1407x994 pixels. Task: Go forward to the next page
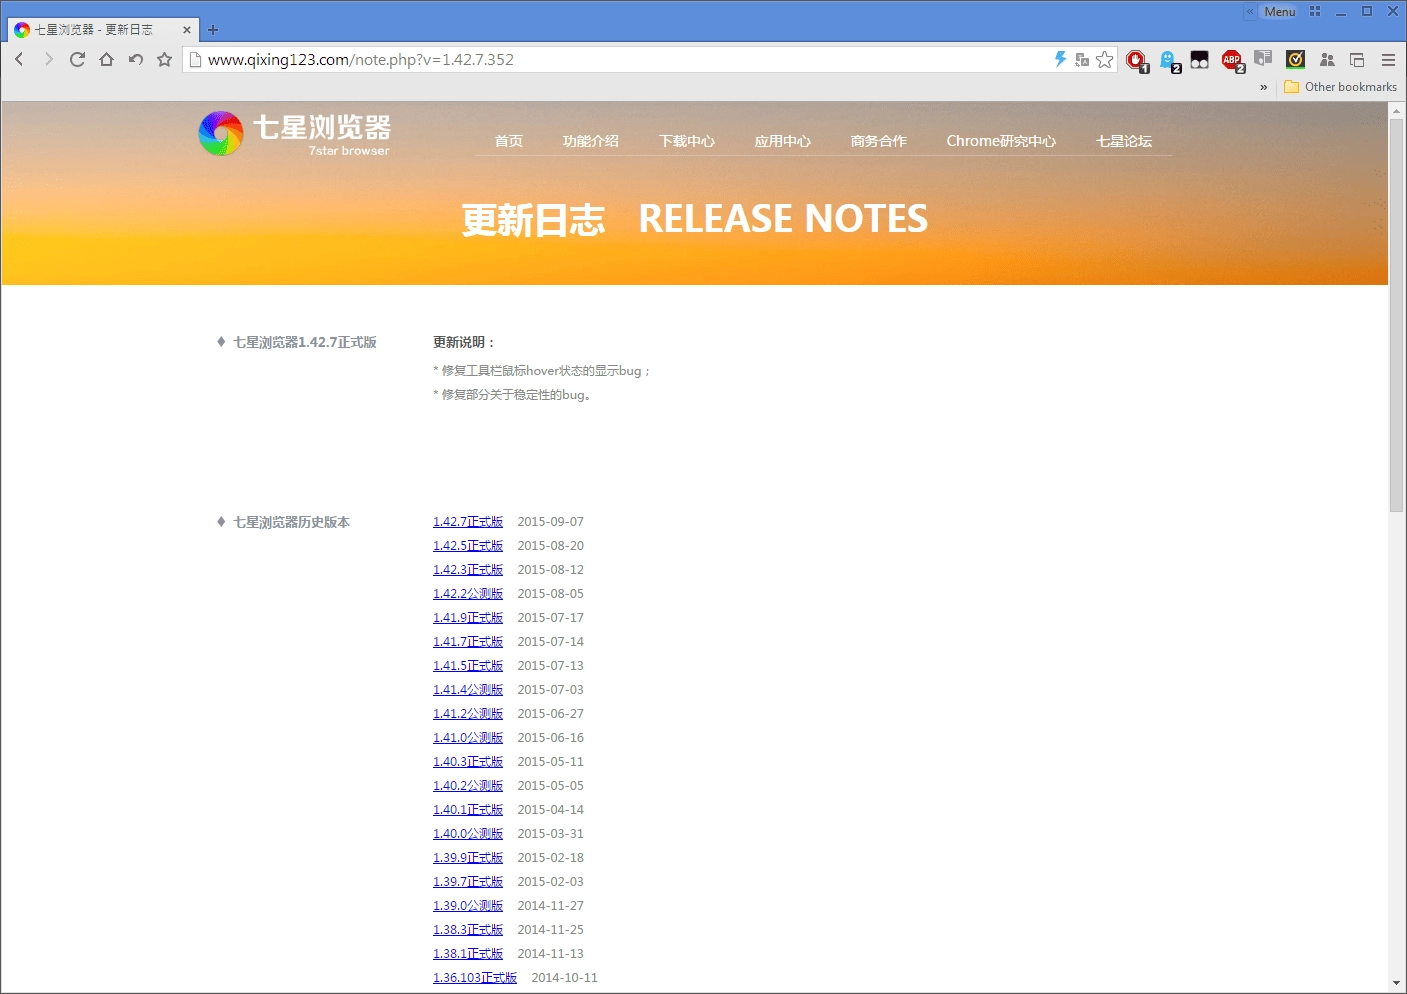tap(48, 59)
